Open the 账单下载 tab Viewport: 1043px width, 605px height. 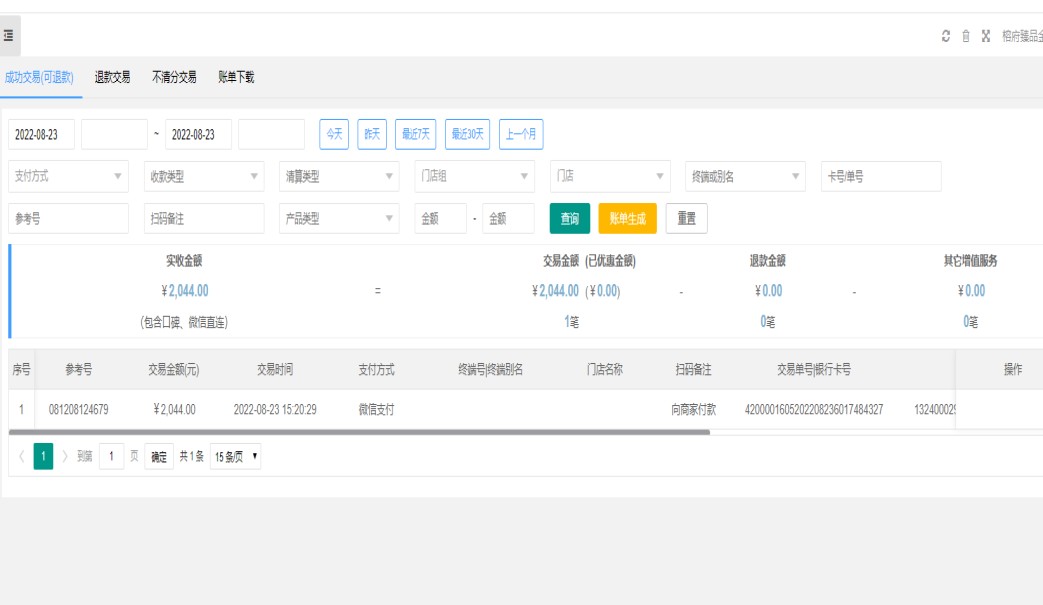coord(236,77)
